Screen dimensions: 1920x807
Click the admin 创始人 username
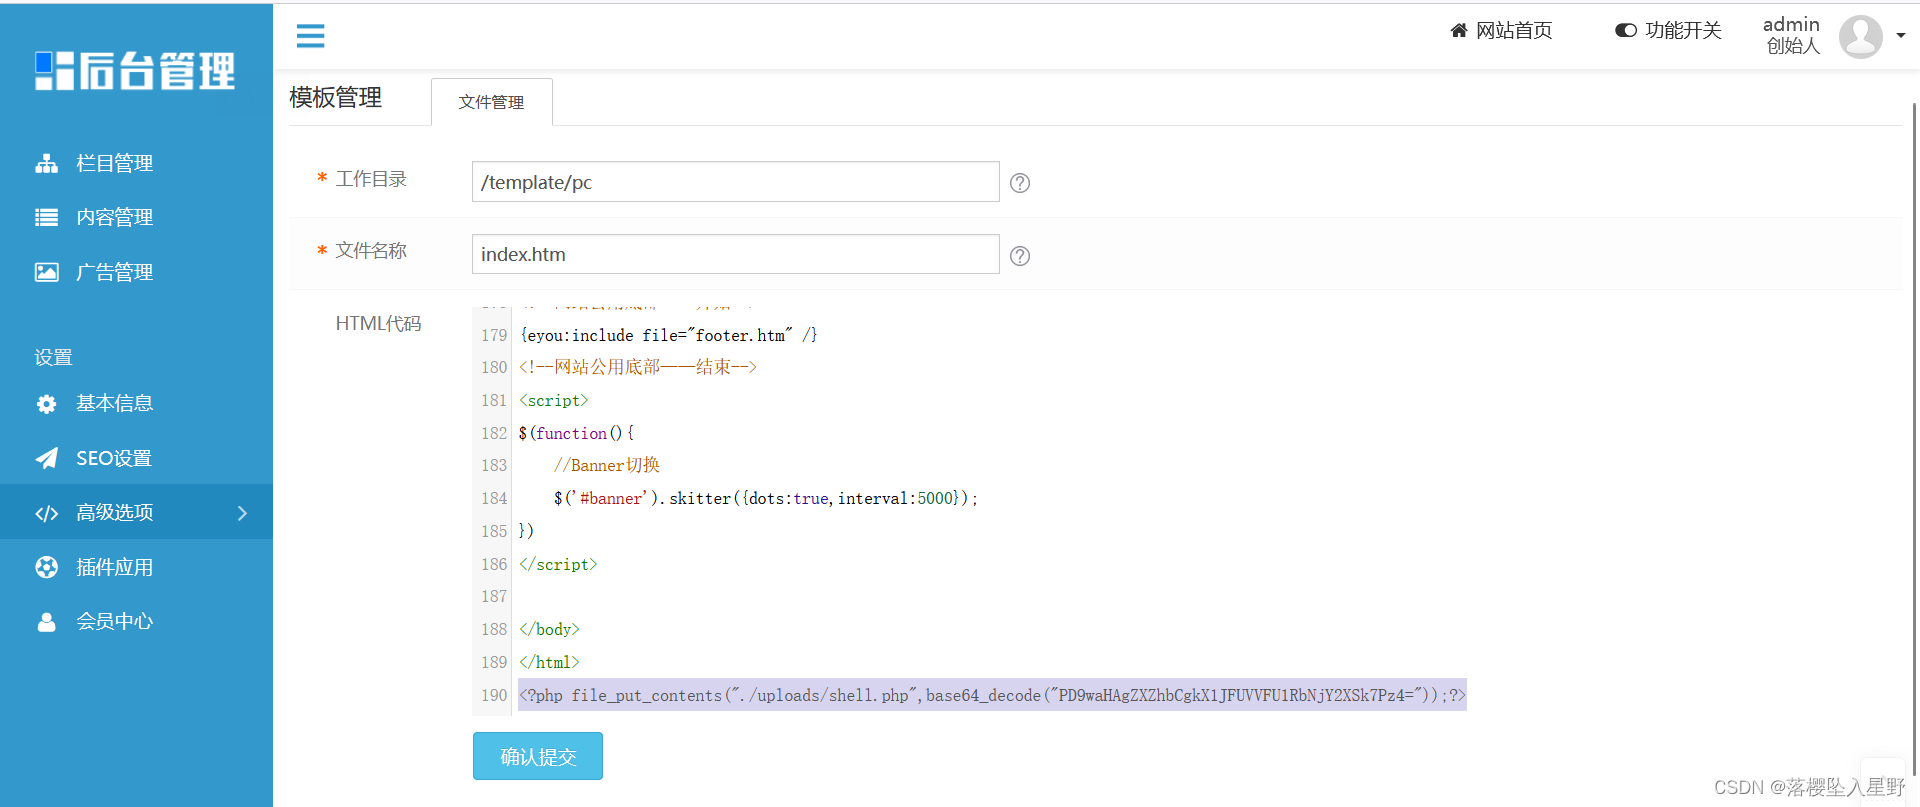tap(1791, 35)
